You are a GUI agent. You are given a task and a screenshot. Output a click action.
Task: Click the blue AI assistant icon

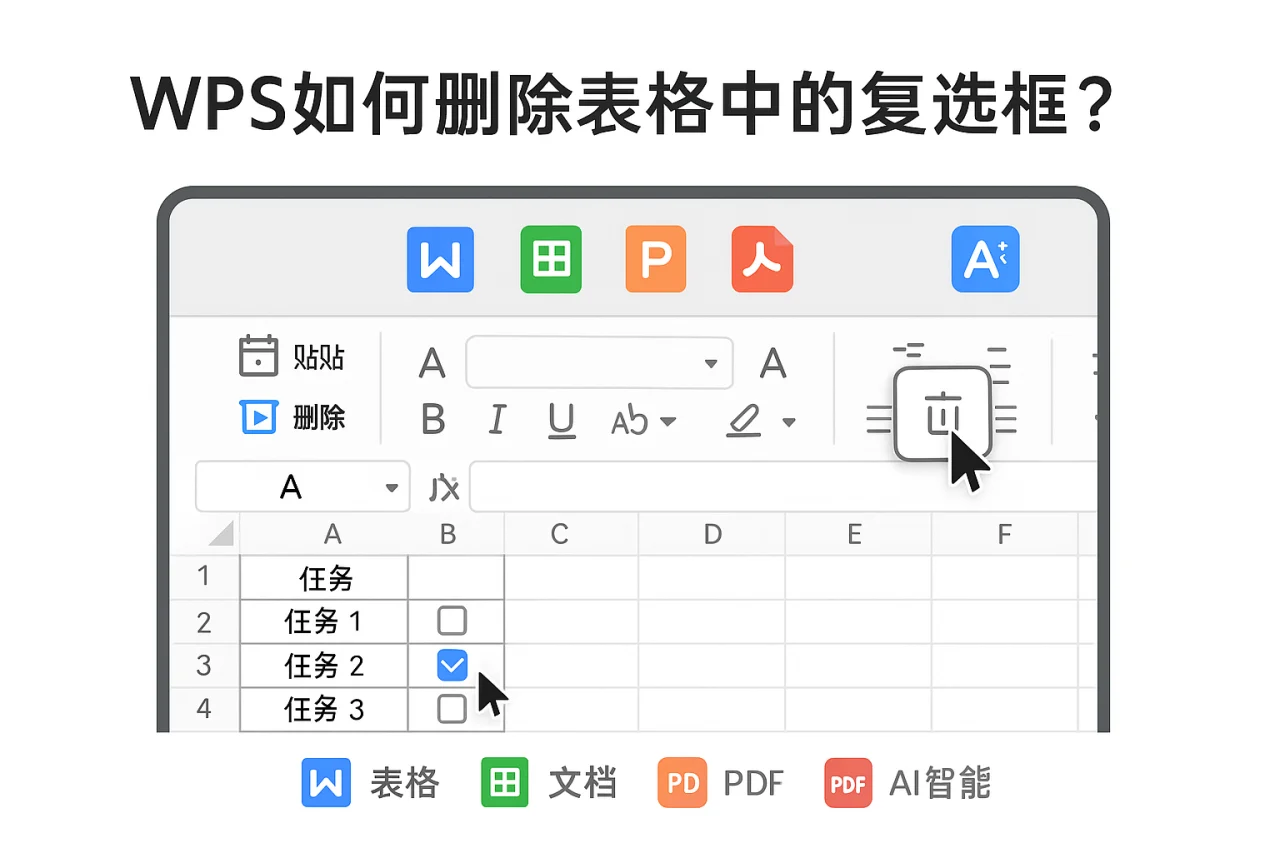[x=985, y=259]
